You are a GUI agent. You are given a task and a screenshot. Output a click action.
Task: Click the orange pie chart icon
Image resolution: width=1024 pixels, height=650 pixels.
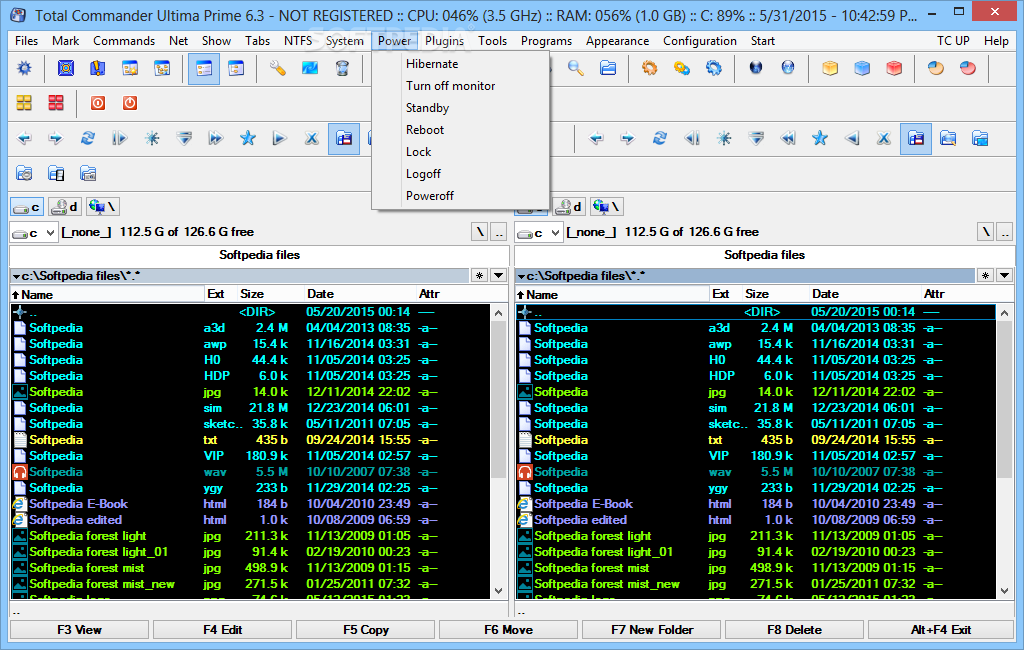click(x=936, y=68)
